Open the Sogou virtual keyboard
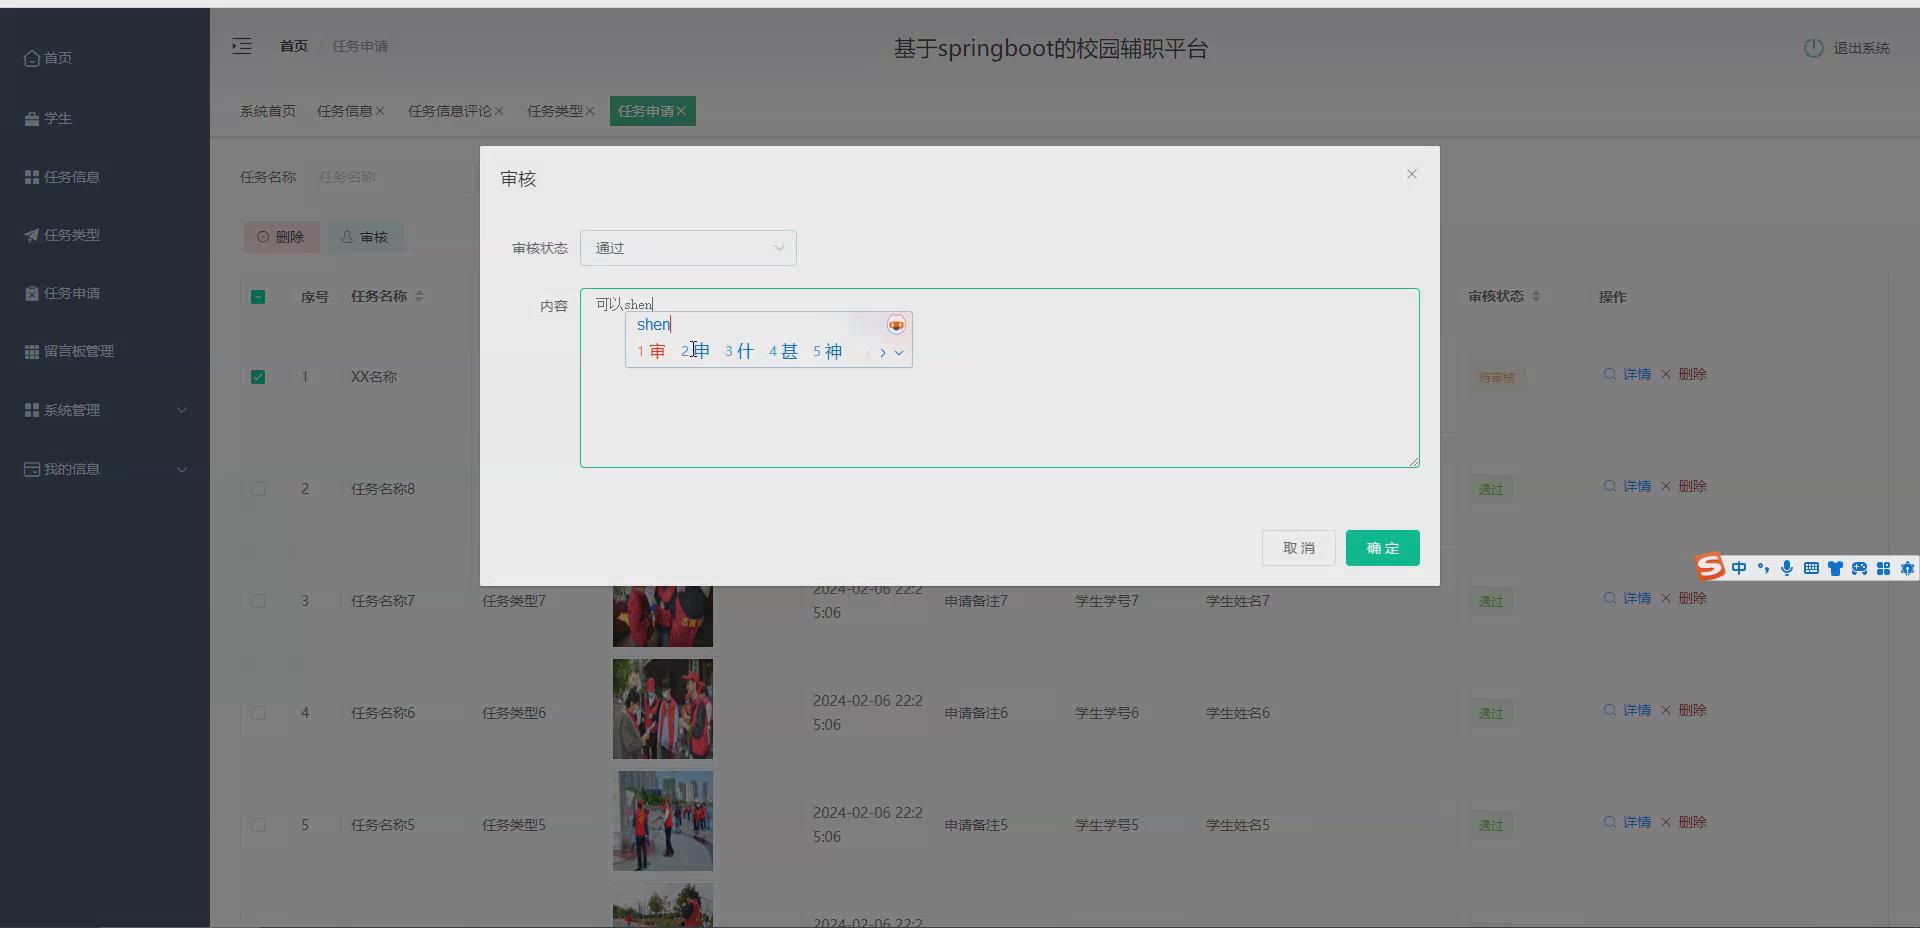The image size is (1920, 928). [x=1811, y=568]
